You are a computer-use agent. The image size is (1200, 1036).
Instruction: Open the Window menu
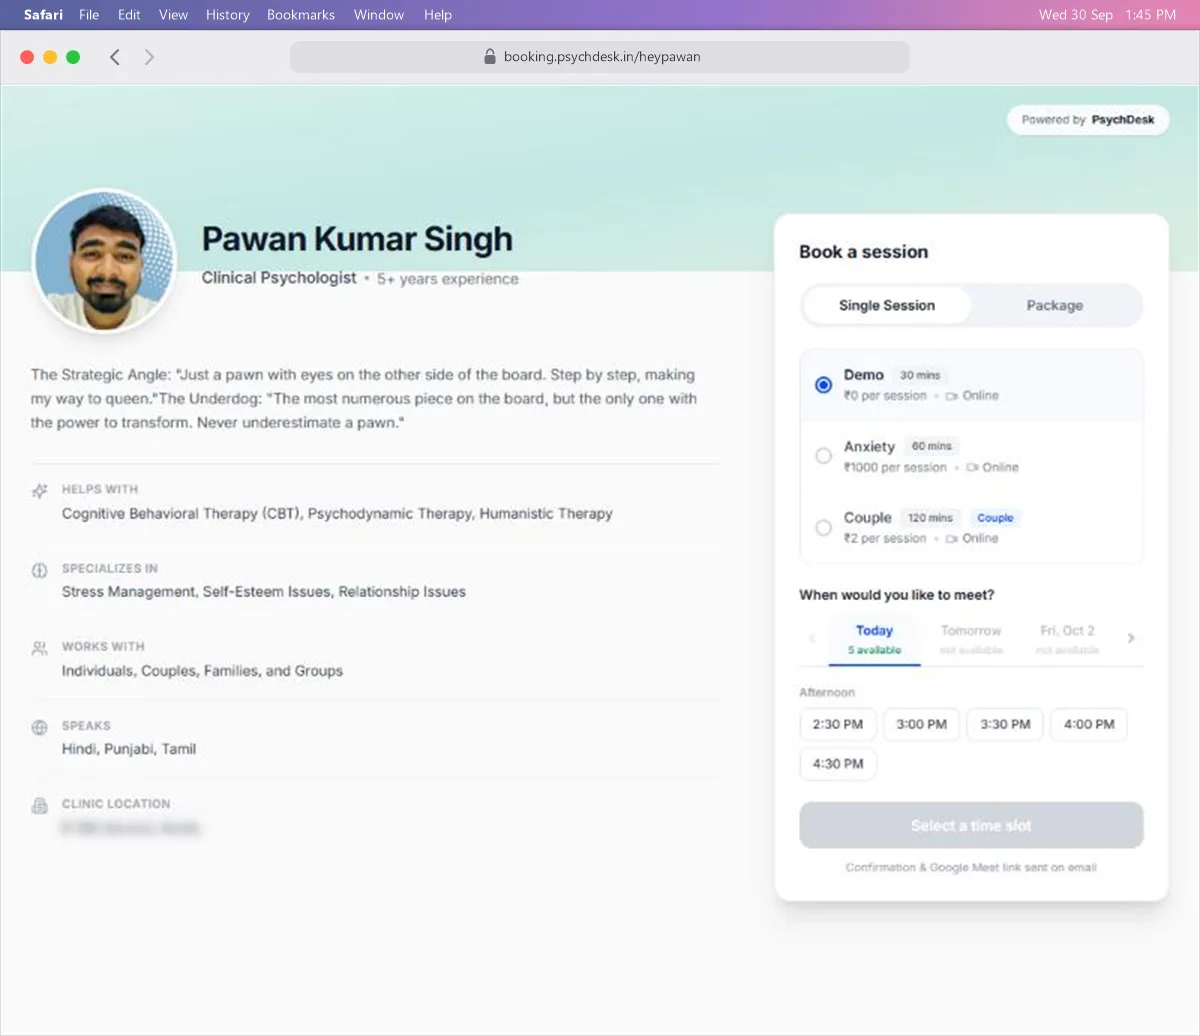[379, 15]
